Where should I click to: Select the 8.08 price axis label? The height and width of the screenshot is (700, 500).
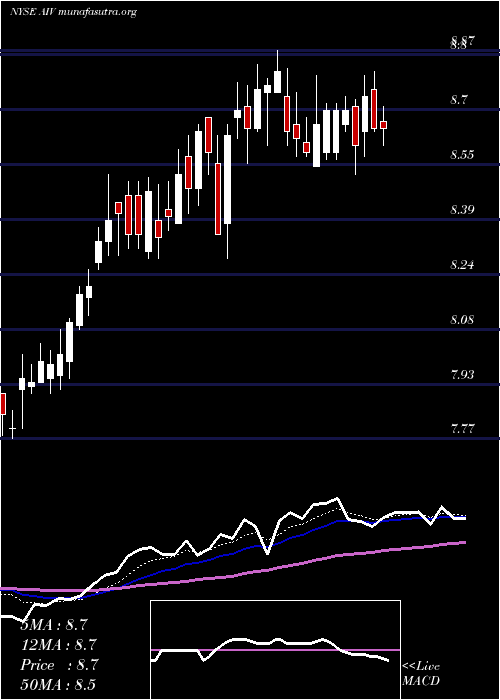tap(462, 320)
